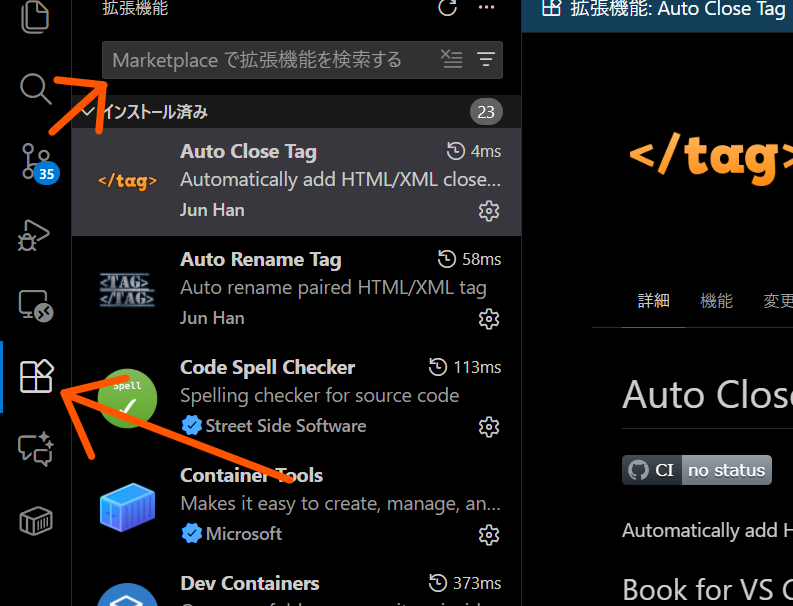Select Code Spell Checker extension entry
The image size is (793, 606).
[296, 398]
